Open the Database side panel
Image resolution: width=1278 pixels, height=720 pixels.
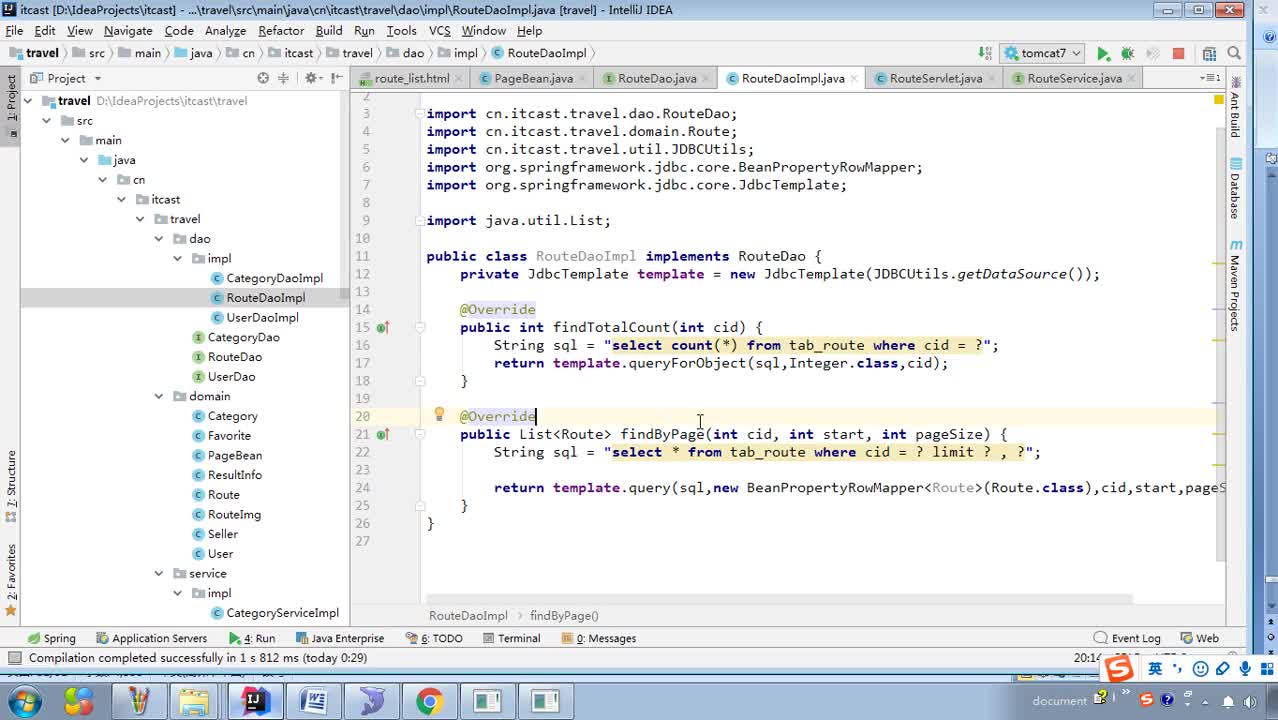click(x=1235, y=188)
